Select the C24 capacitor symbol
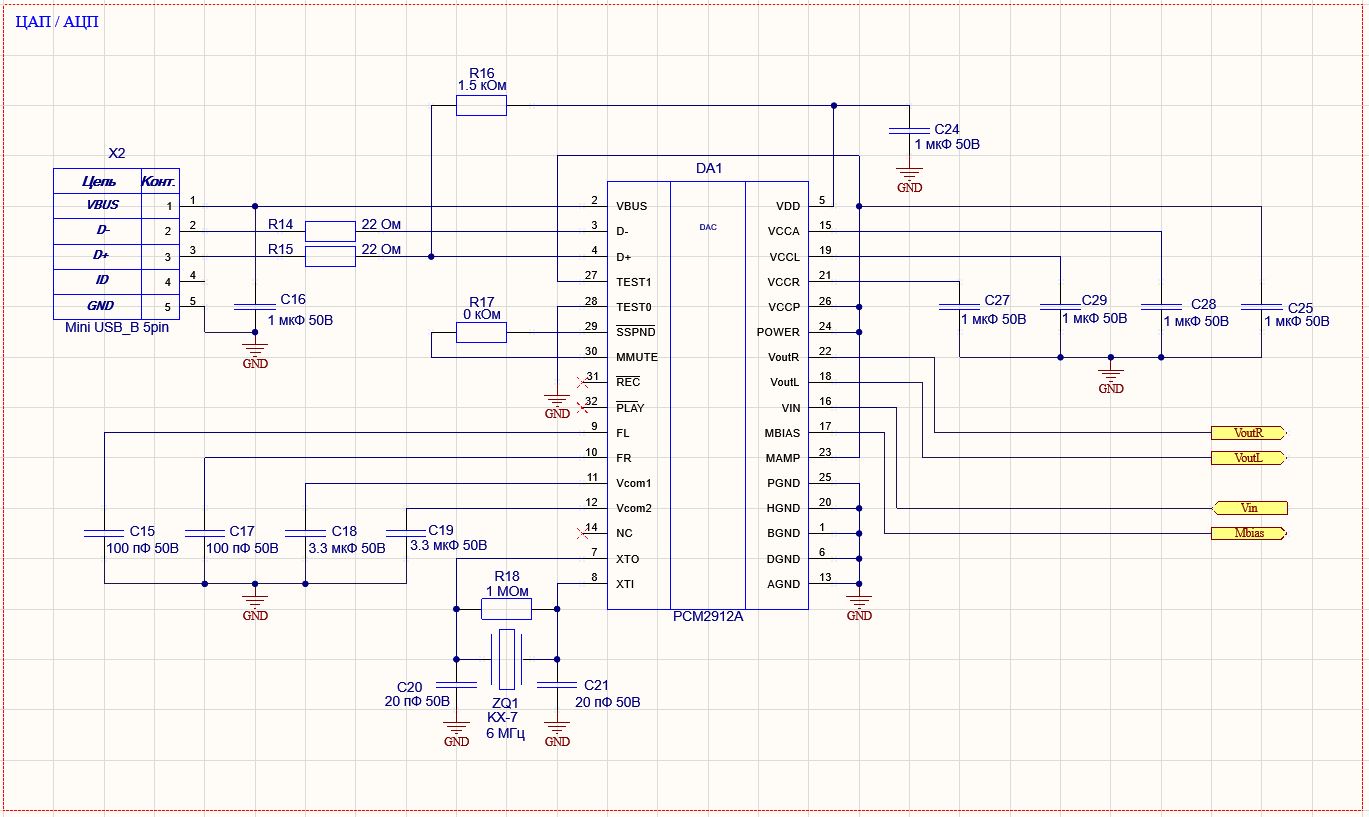Image resolution: width=1369 pixels, height=817 pixels. click(x=909, y=131)
